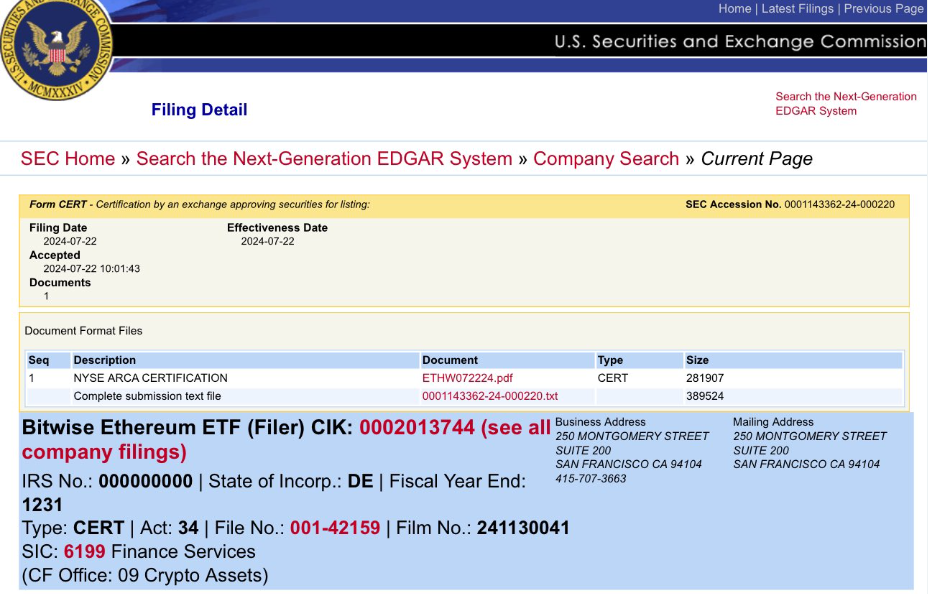Go to Company Search breadcrumb
Image resolution: width=928 pixels, height=594 pixels.
click(x=606, y=159)
